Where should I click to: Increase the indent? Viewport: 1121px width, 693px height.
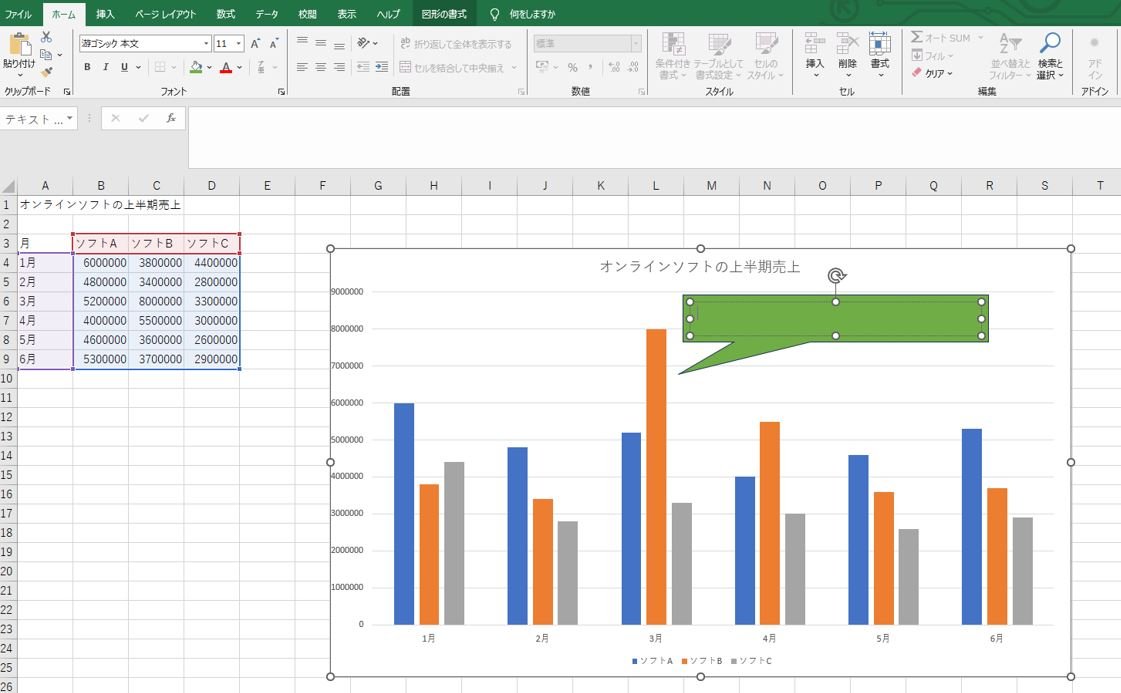(x=382, y=67)
